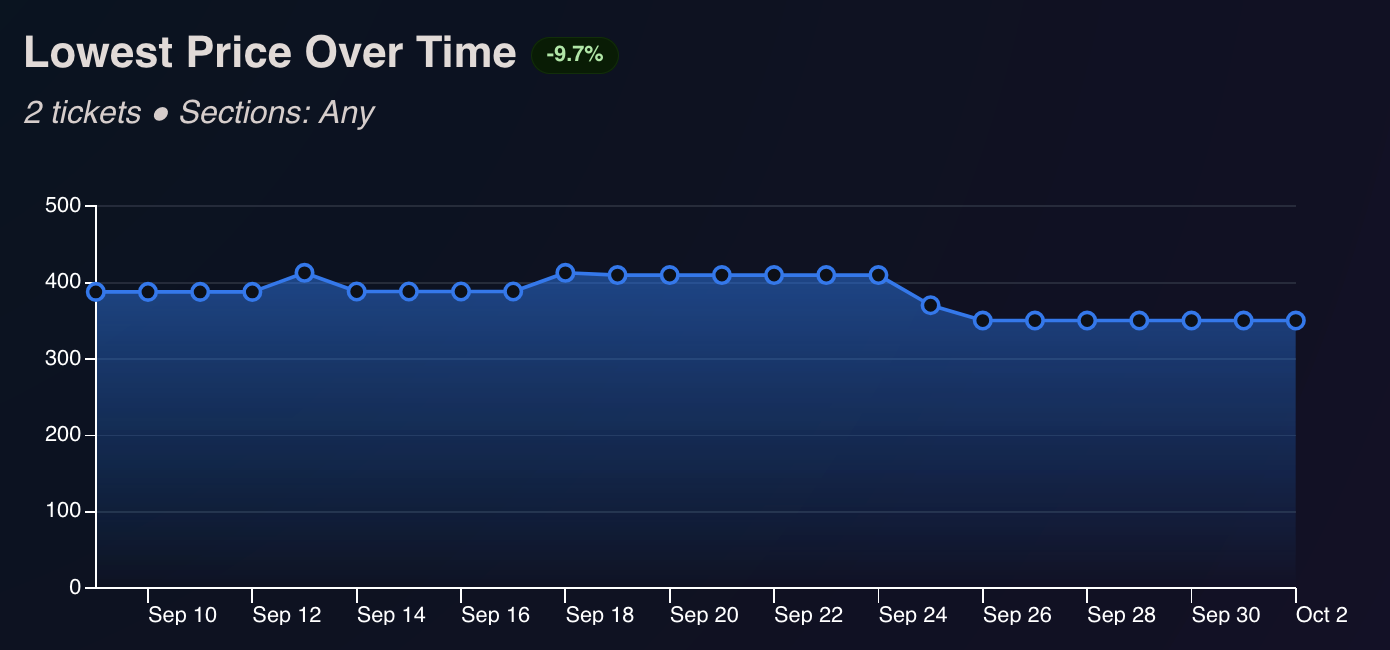This screenshot has width=1390, height=650.
Task: Select the data point above the Sep 10 tick
Action: [x=148, y=292]
